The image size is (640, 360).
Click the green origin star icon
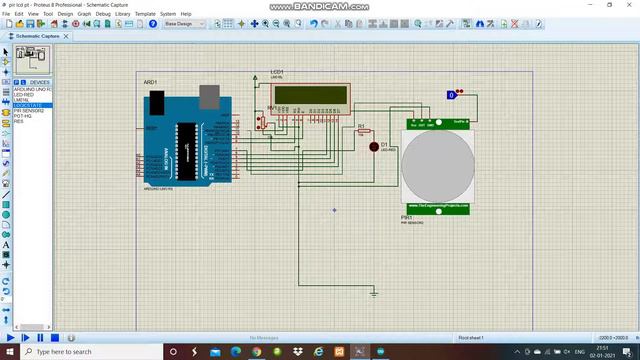click(x=242, y=24)
